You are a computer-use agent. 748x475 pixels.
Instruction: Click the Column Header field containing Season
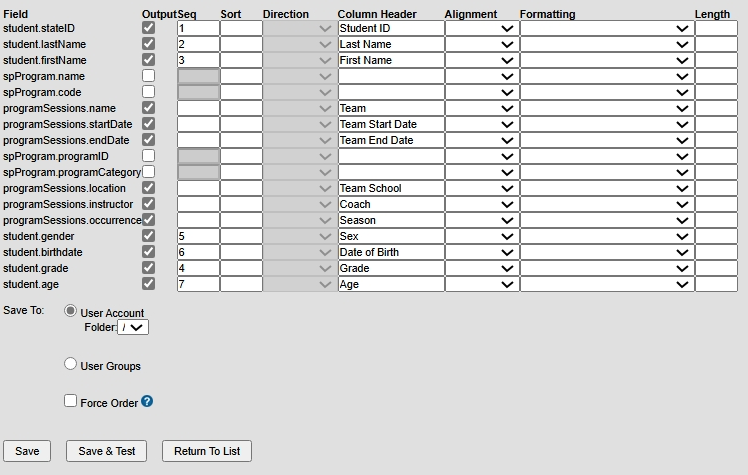[x=391, y=220]
